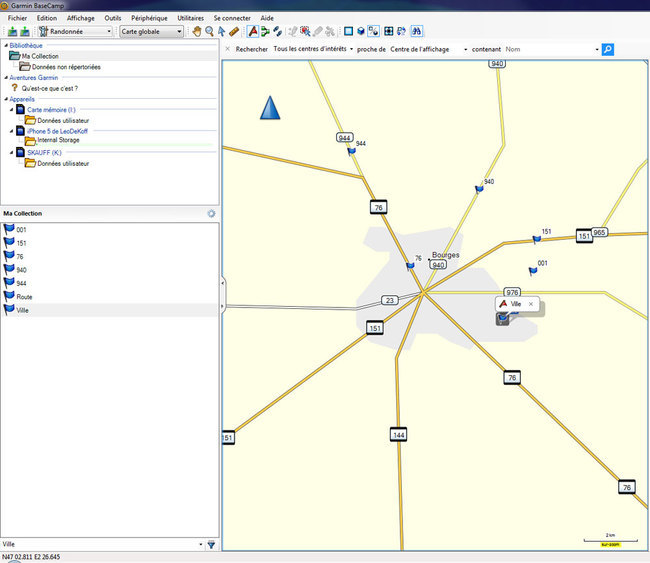Open the Fichier menu

click(17, 18)
